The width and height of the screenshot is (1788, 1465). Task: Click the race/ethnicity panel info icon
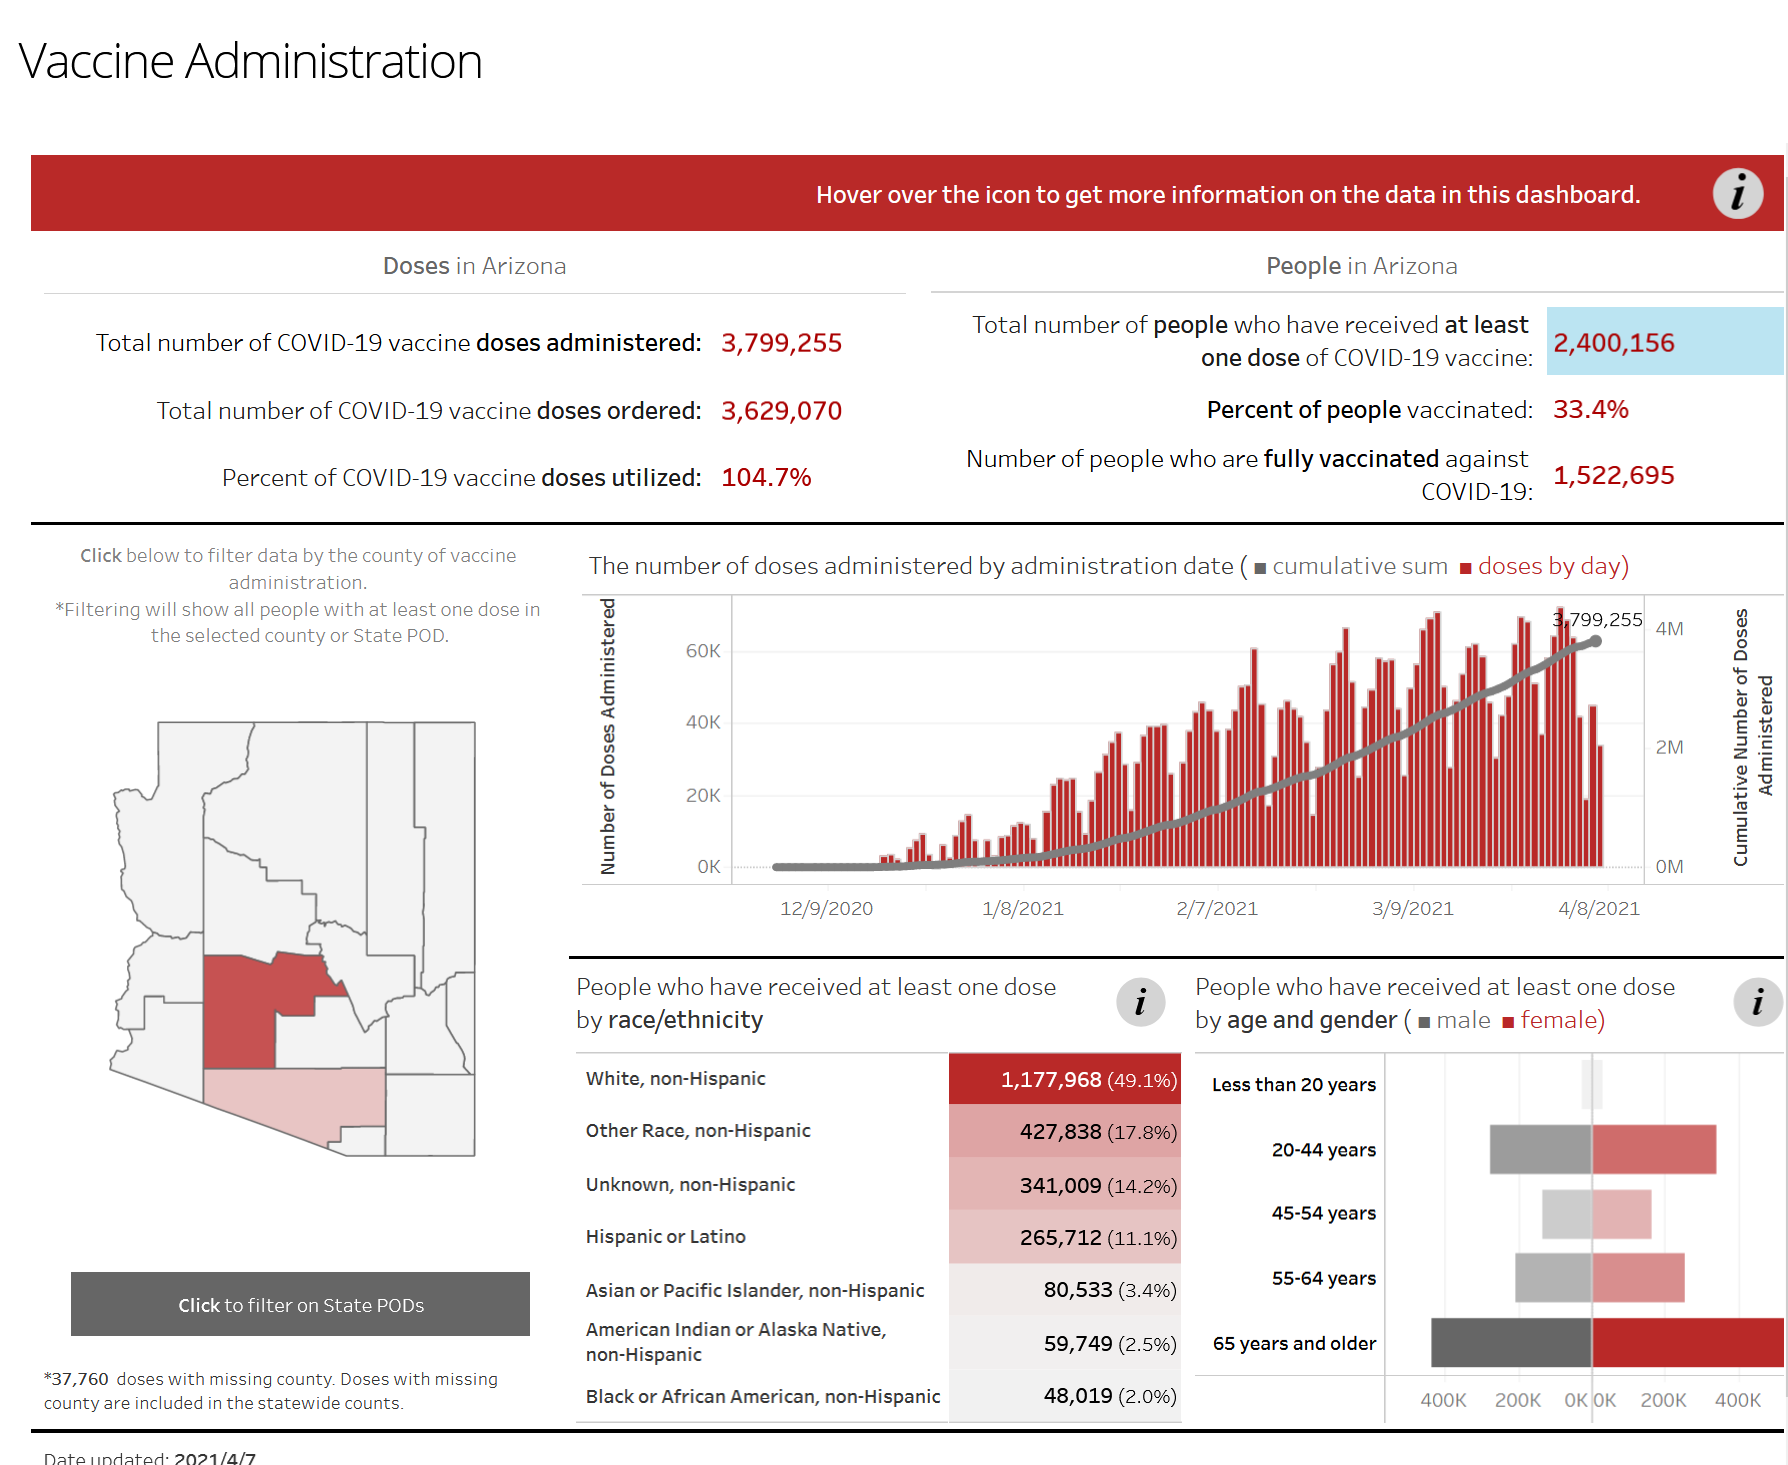pos(1140,1002)
